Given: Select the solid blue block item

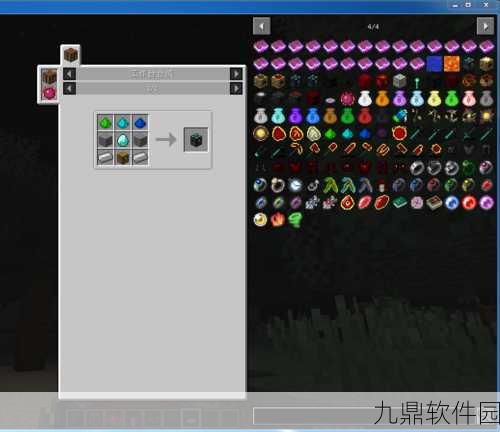Looking at the screenshot, I should [434, 64].
